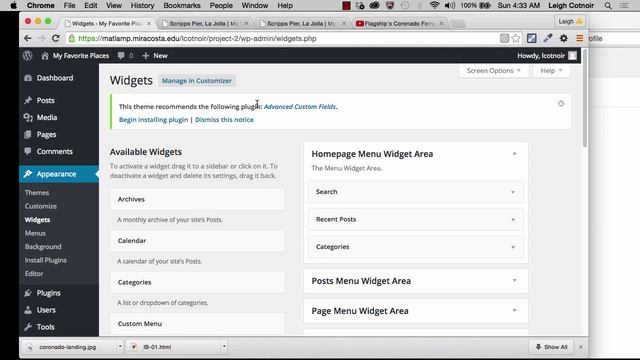Open Bookmarks menu in menu bar
Image resolution: width=640 pixels, height=360 pixels.
[x=182, y=6]
